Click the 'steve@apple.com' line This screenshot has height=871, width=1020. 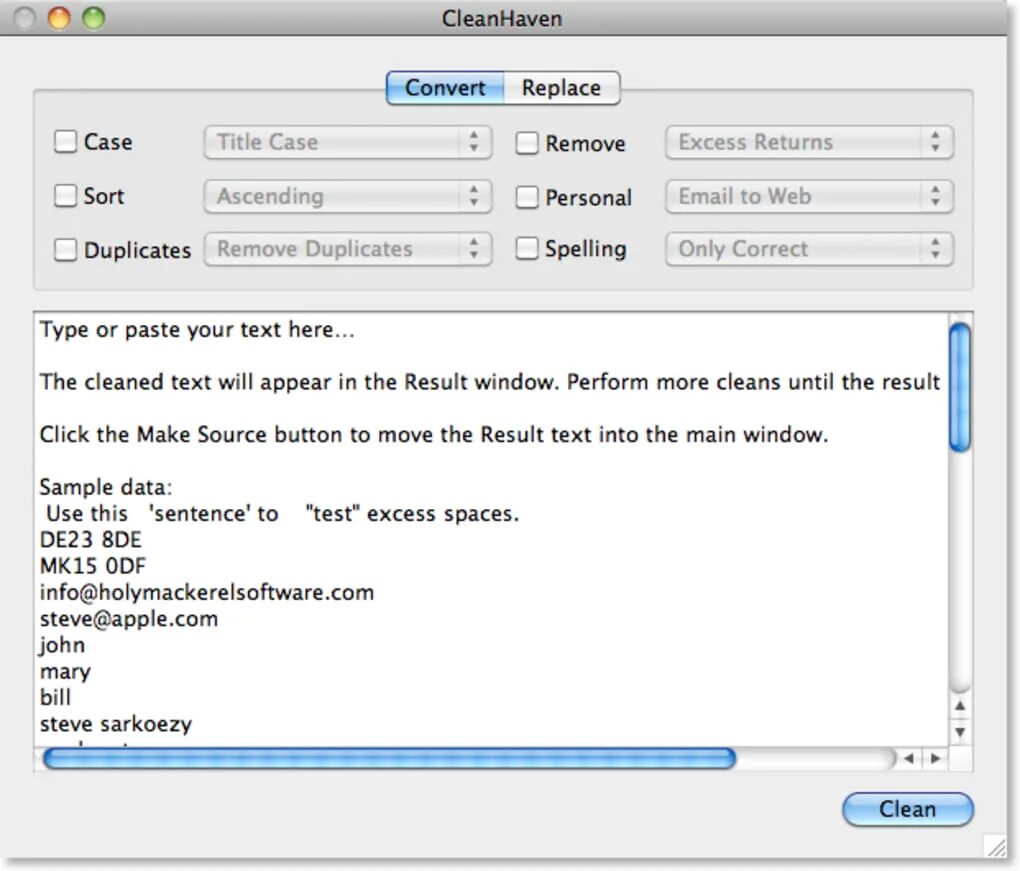click(129, 619)
